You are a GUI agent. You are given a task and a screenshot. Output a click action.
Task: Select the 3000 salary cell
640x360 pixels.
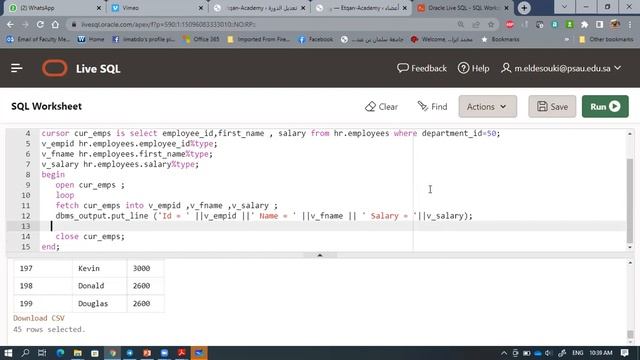(x=146, y=268)
